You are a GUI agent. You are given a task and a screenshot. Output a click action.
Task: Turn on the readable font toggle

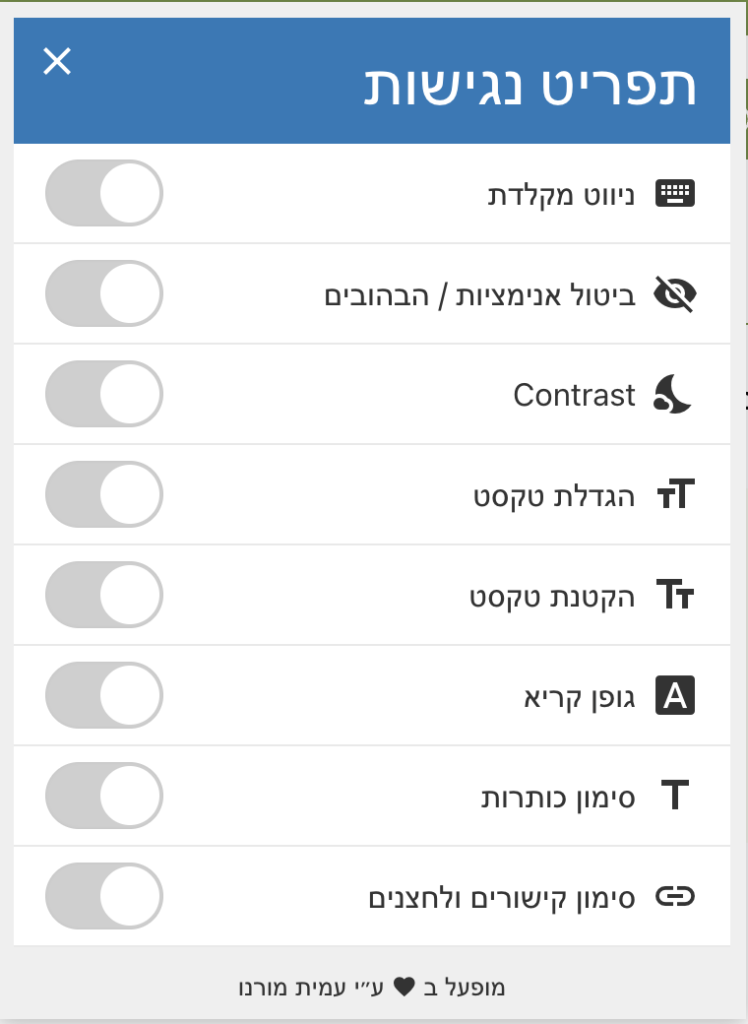point(104,695)
